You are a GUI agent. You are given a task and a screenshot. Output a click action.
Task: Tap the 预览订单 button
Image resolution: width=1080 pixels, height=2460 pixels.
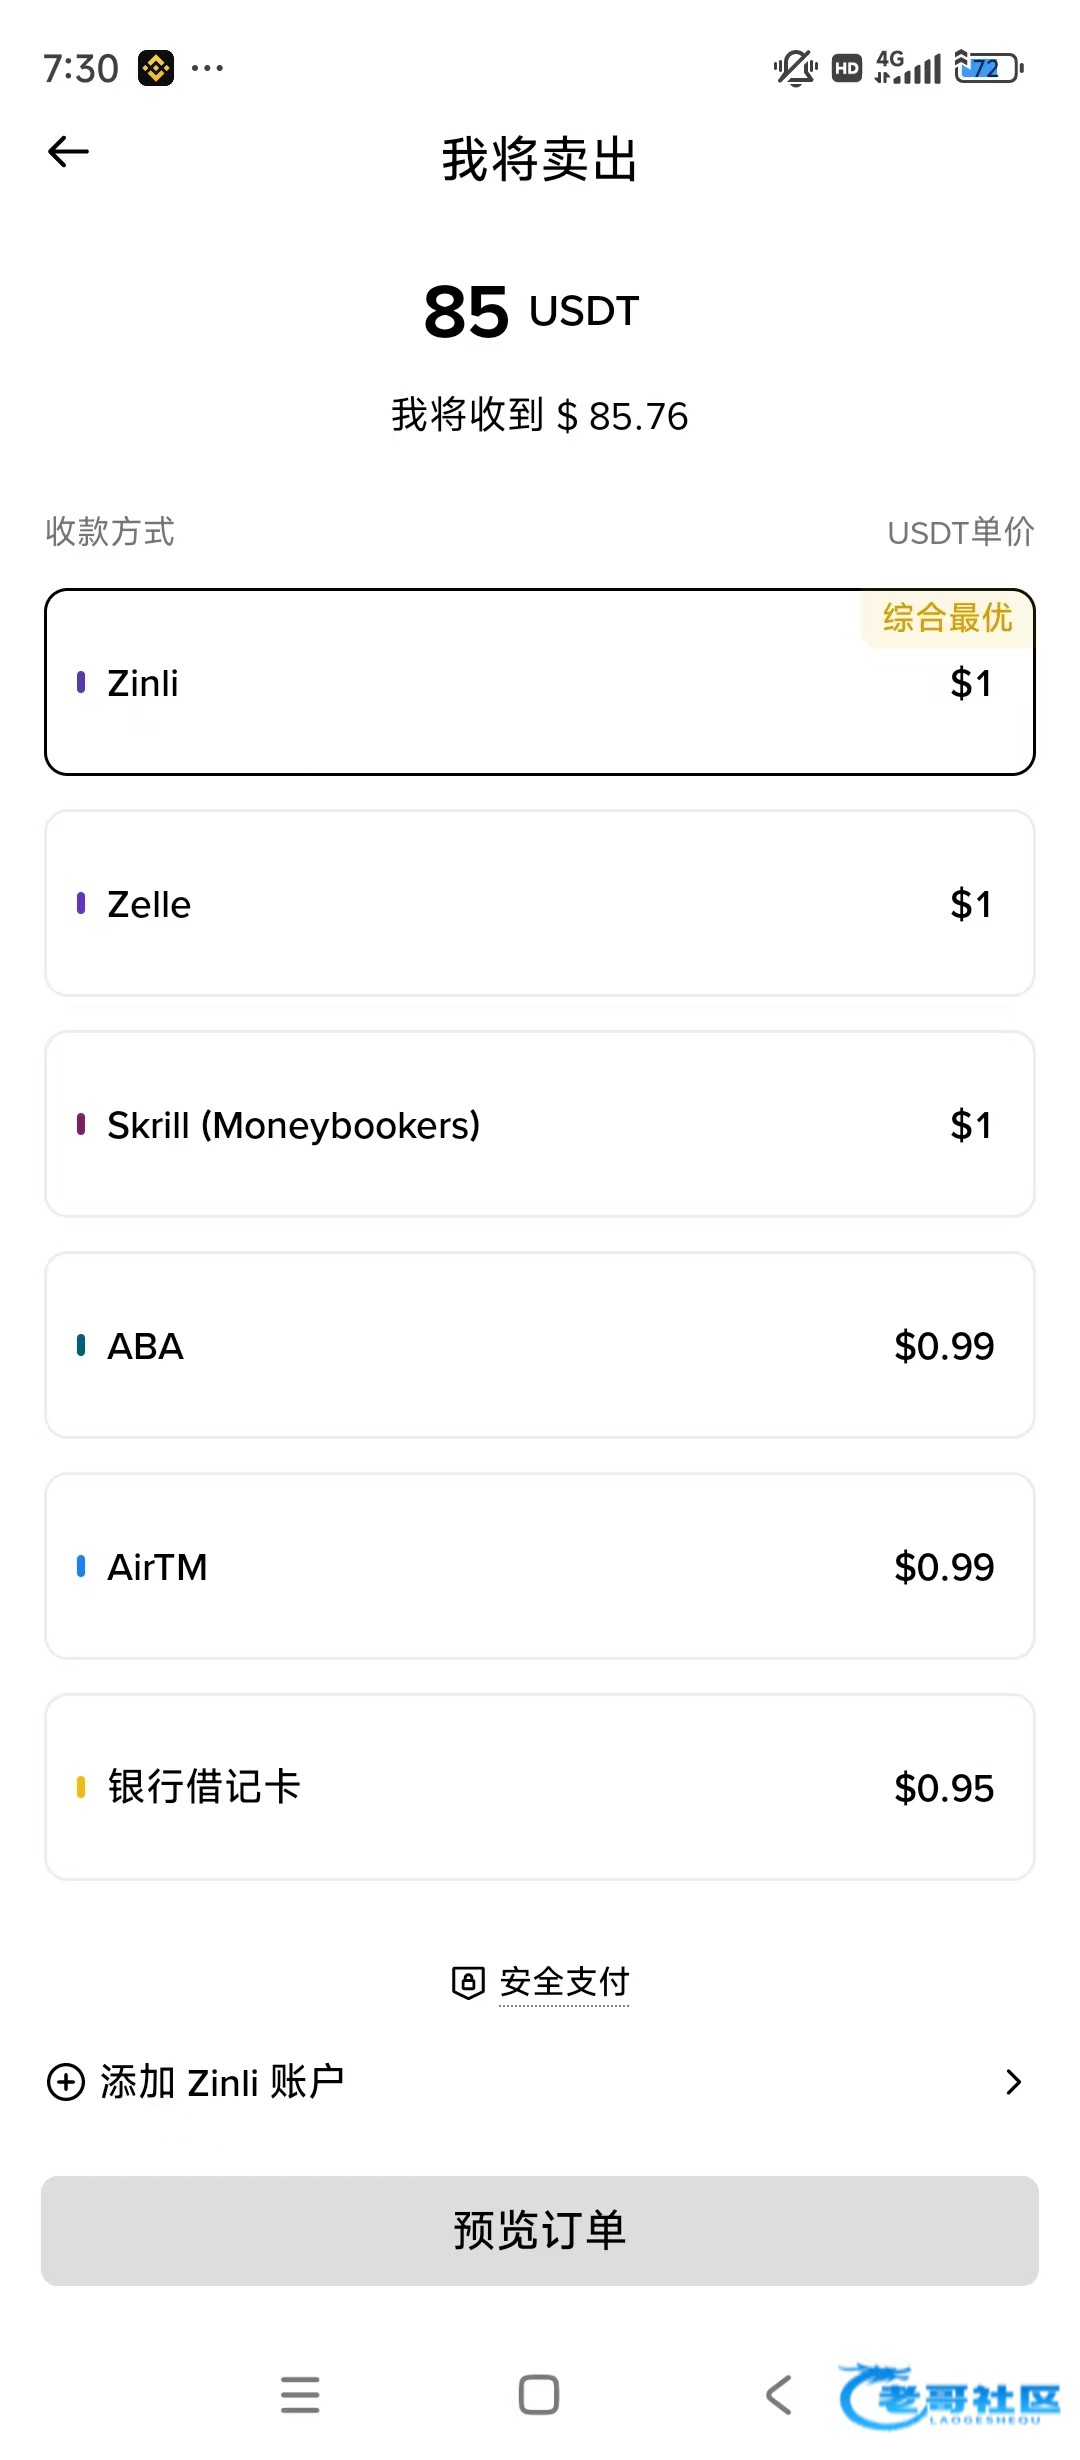[540, 2231]
